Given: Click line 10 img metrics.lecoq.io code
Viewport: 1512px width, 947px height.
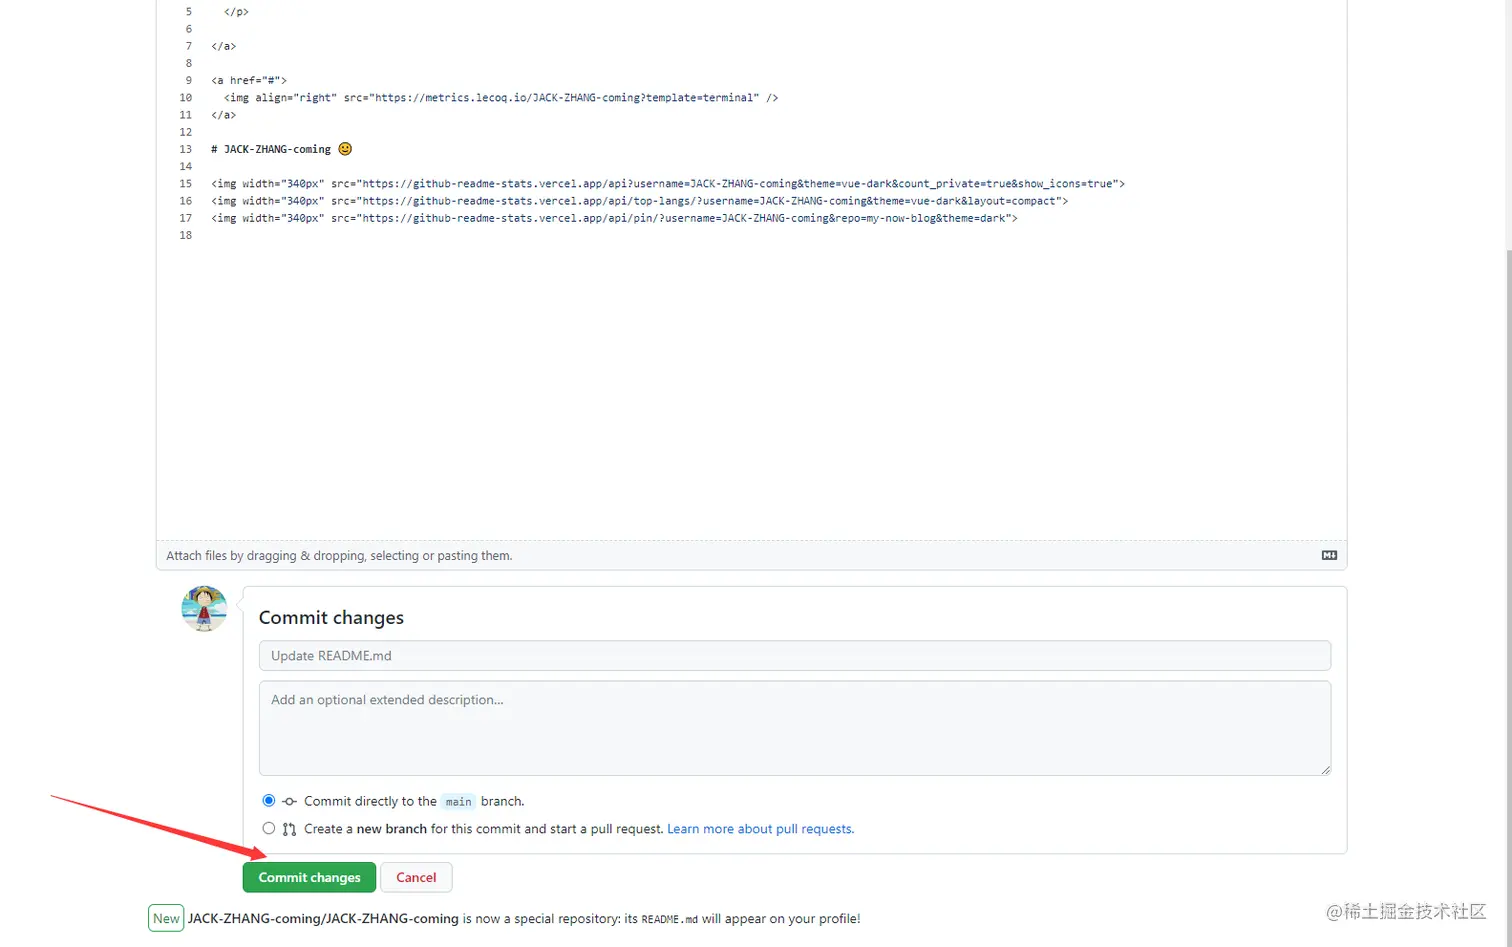Looking at the screenshot, I should pos(501,98).
